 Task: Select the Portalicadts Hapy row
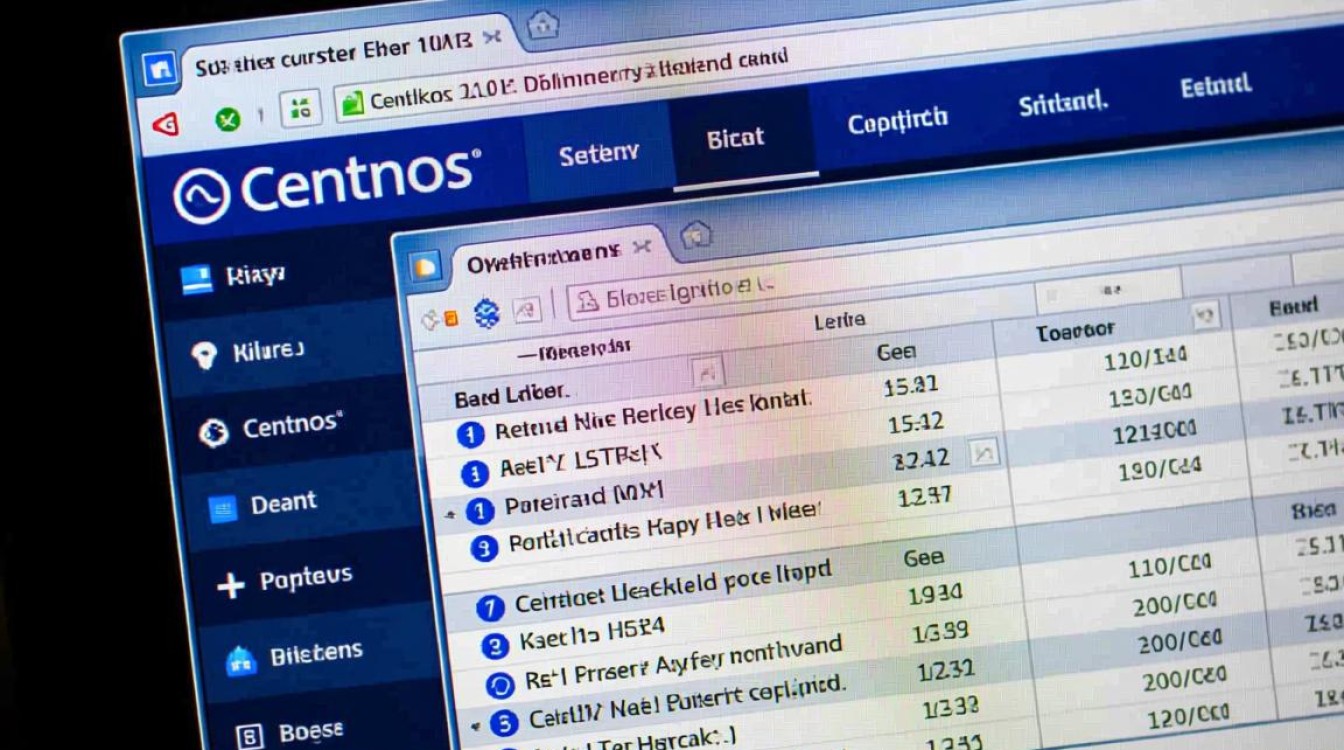point(664,526)
